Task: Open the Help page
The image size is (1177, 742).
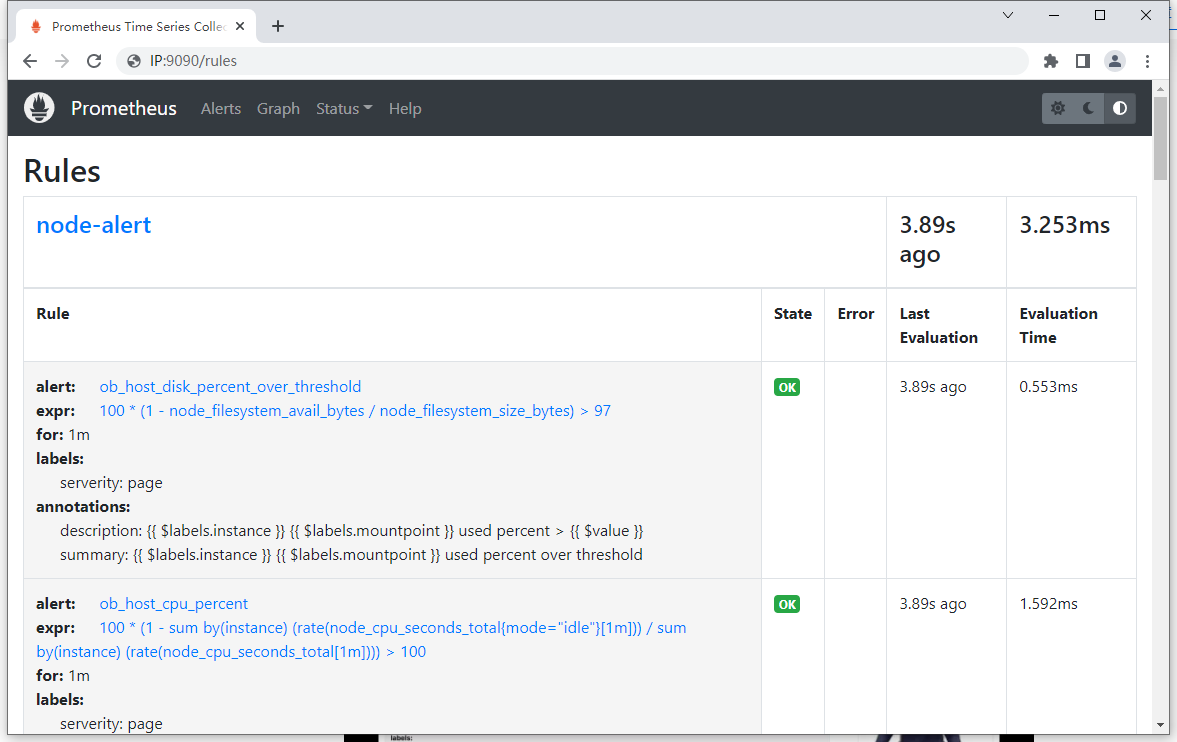Action: 405,108
